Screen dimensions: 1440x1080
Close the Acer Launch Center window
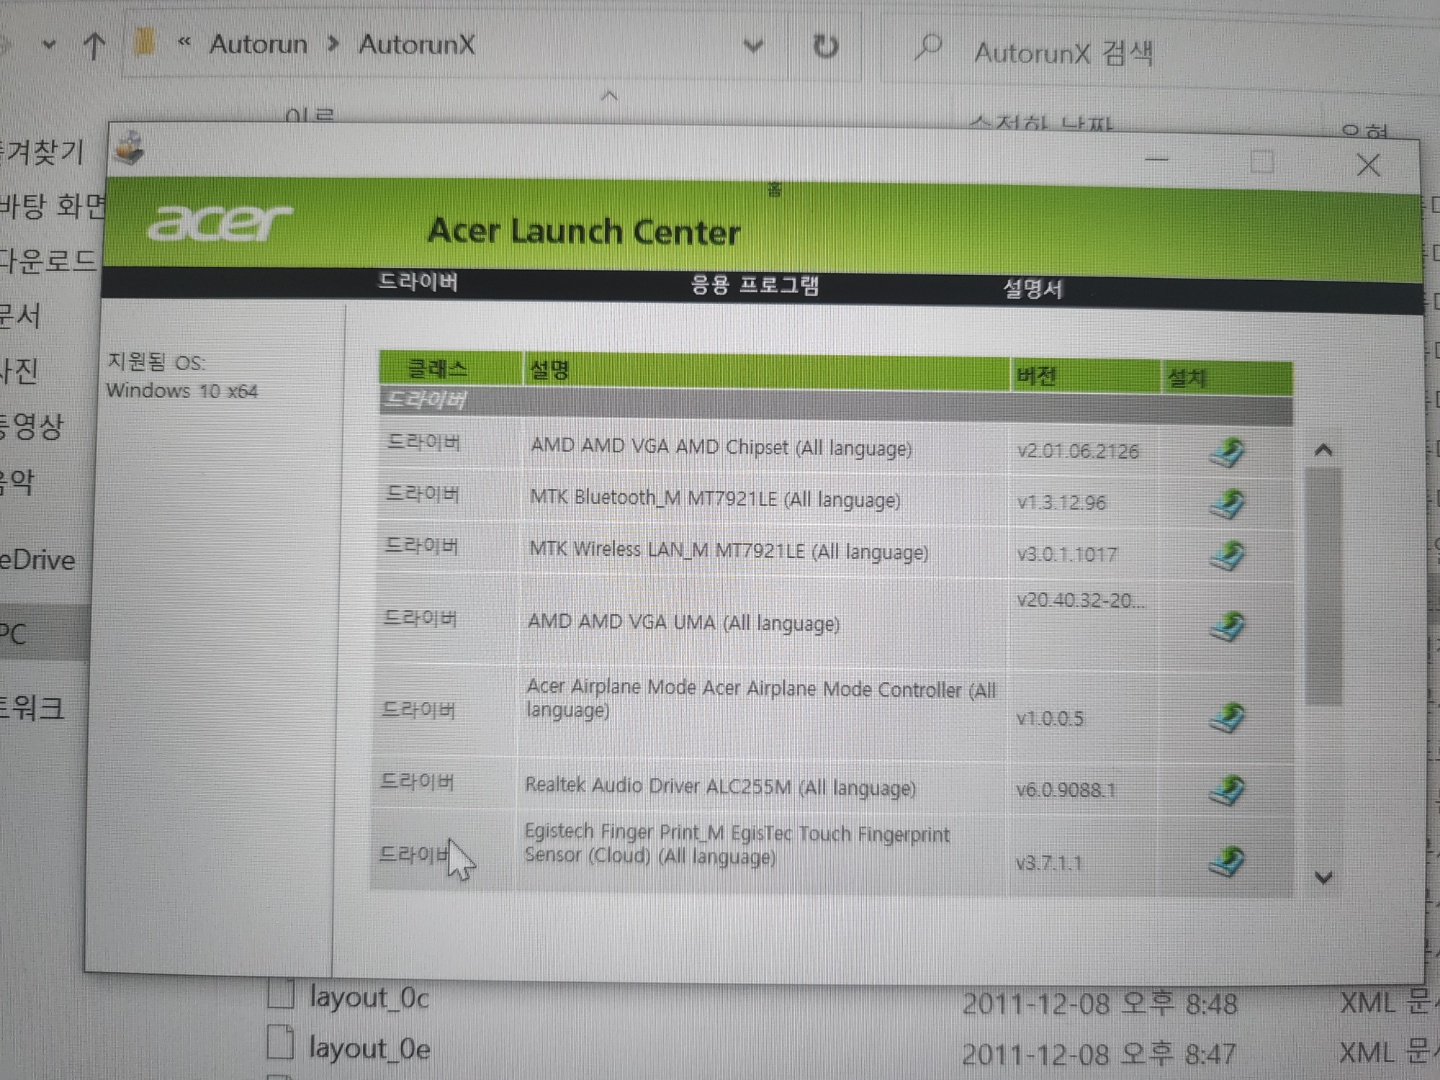pyautogui.click(x=1368, y=165)
